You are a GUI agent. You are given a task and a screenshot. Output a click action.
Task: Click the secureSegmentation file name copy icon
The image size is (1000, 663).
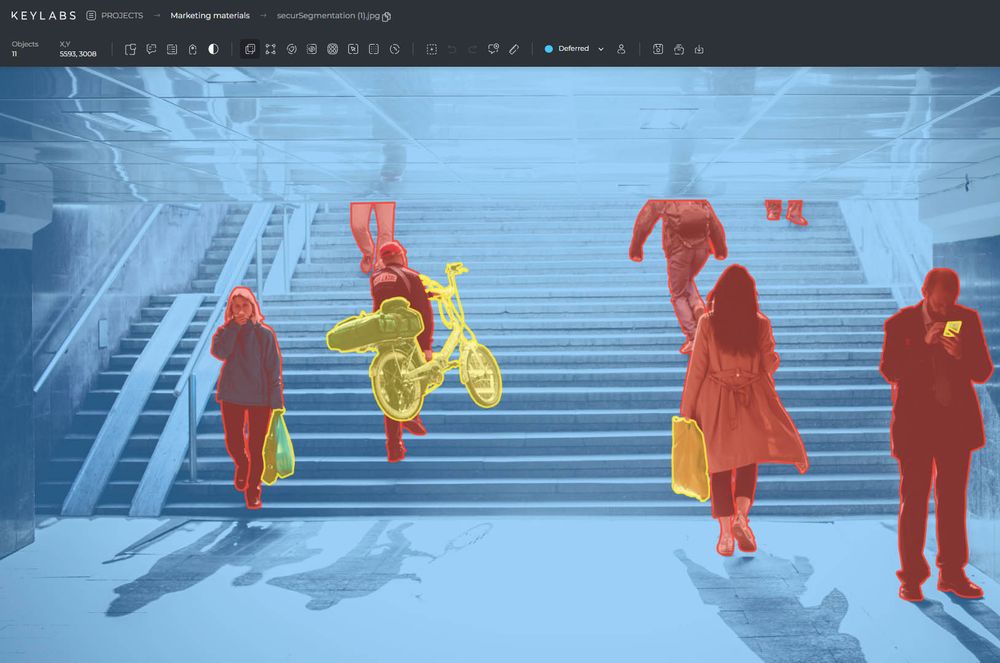(385, 15)
